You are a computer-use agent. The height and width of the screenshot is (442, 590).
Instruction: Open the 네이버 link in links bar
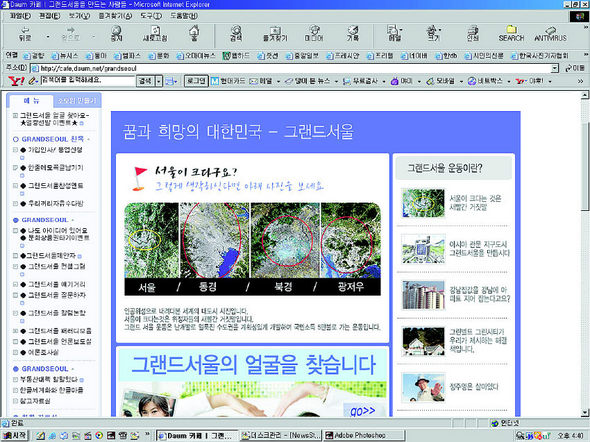coord(414,56)
